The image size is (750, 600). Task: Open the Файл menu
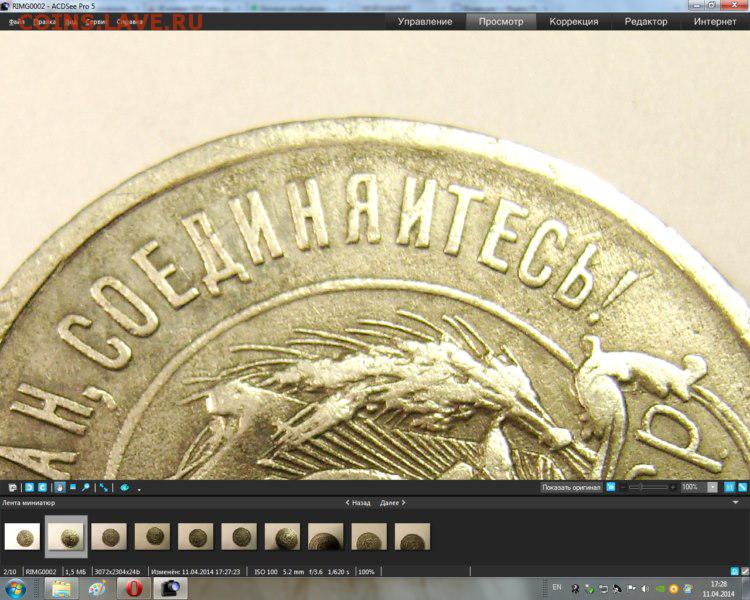click(17, 22)
